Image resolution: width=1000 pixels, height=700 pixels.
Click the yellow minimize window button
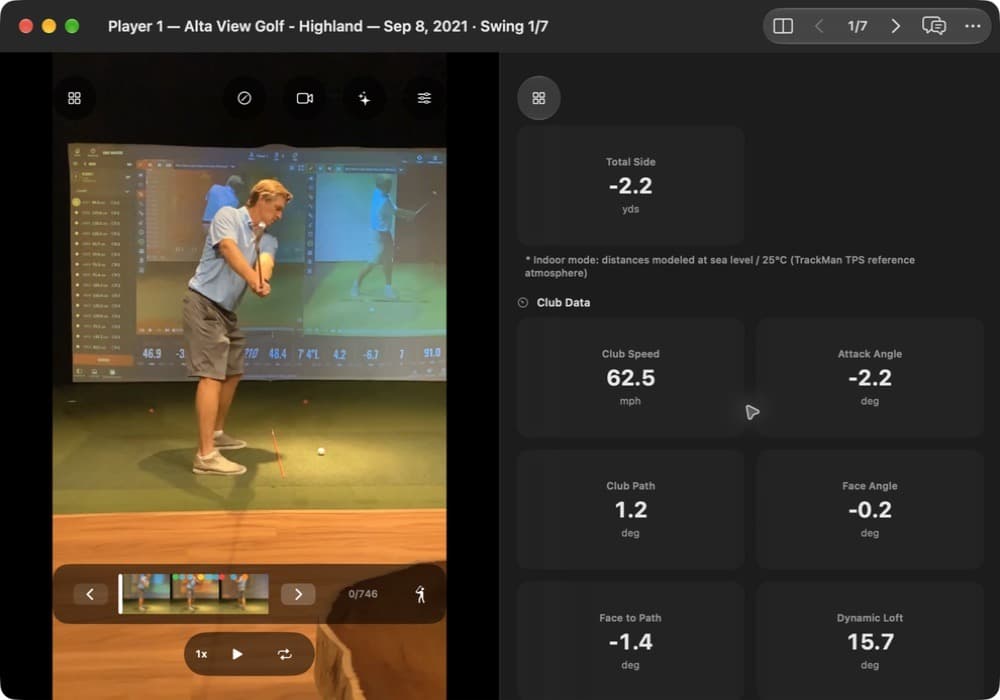(49, 26)
